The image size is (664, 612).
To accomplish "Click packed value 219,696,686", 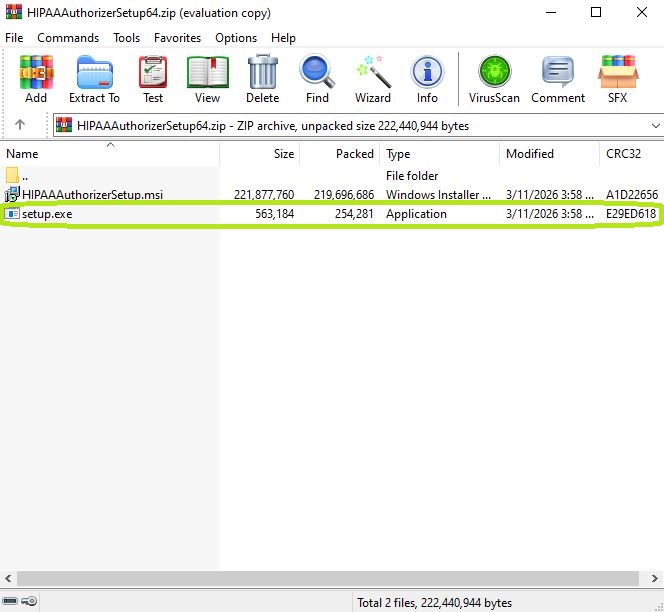I will tap(344, 195).
